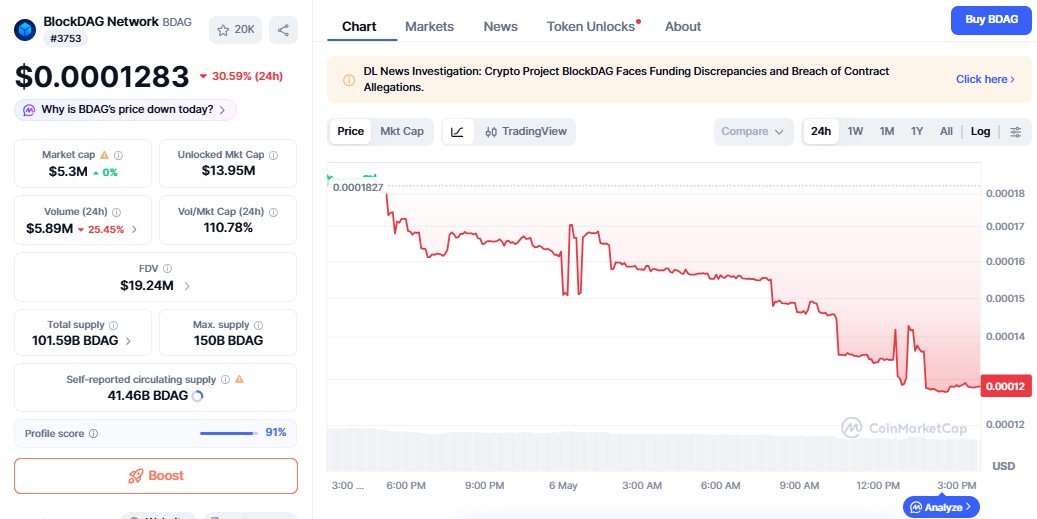Click the news banner info icon
The image size is (1037, 519).
[x=349, y=80]
